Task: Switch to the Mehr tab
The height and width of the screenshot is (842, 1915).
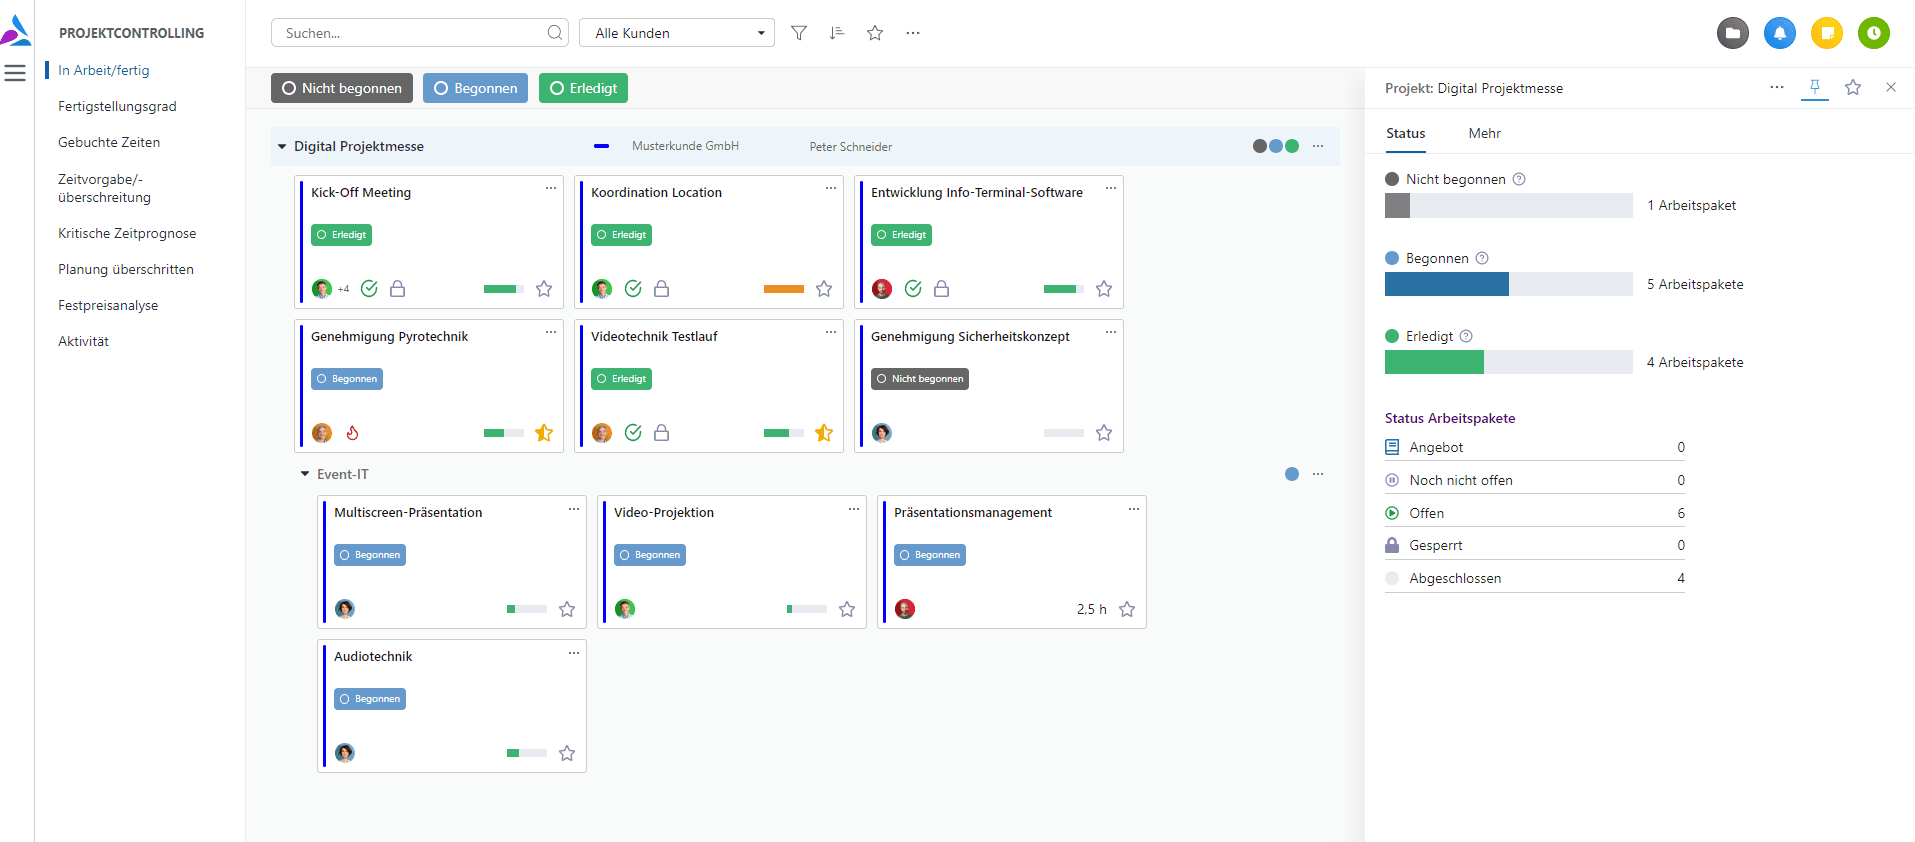Action: [x=1484, y=133]
